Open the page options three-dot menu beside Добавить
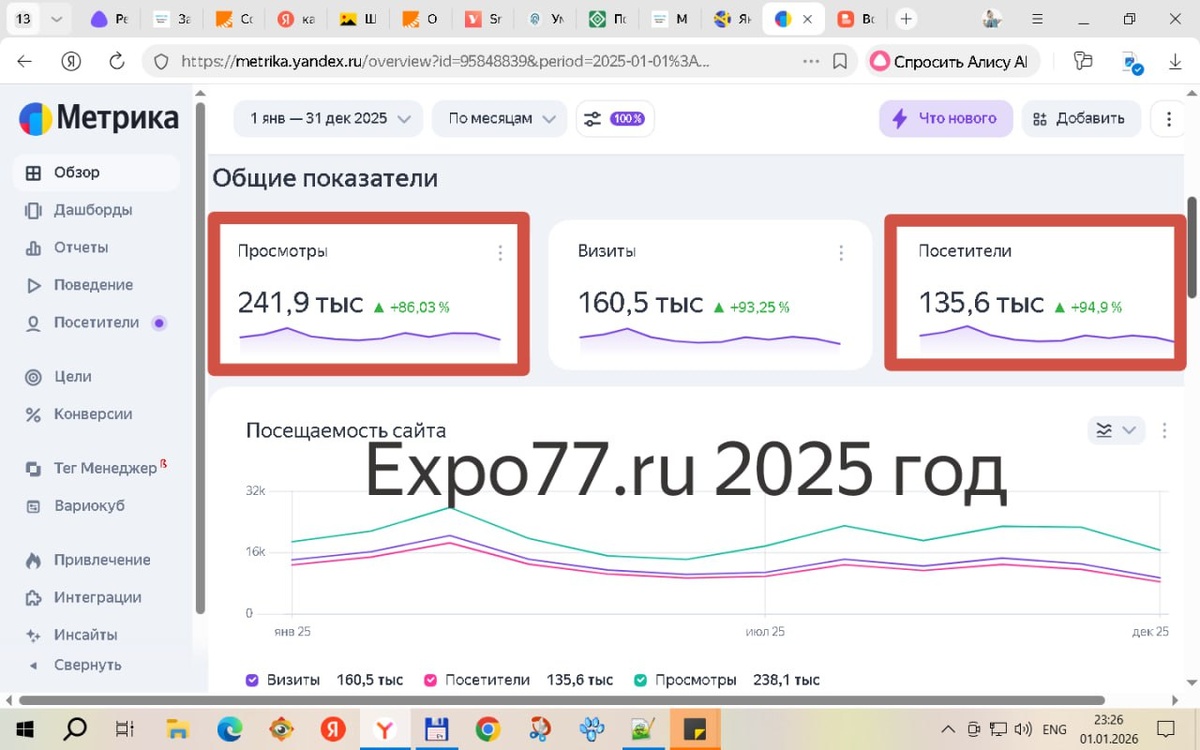Screen dimensions: 1200x750 [x=1168, y=119]
